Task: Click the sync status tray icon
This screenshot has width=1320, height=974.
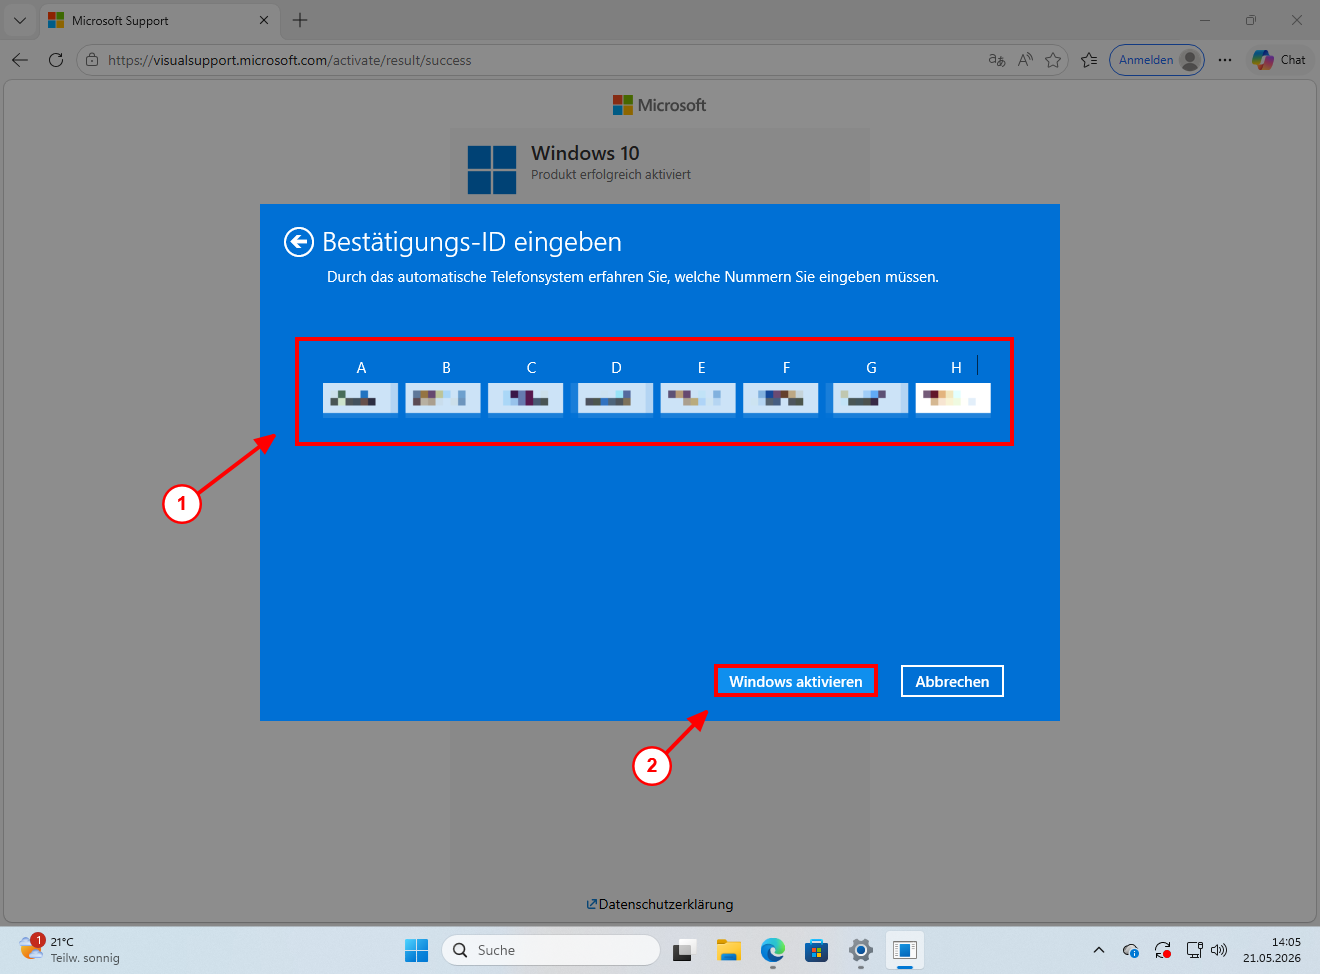Action: [1163, 950]
